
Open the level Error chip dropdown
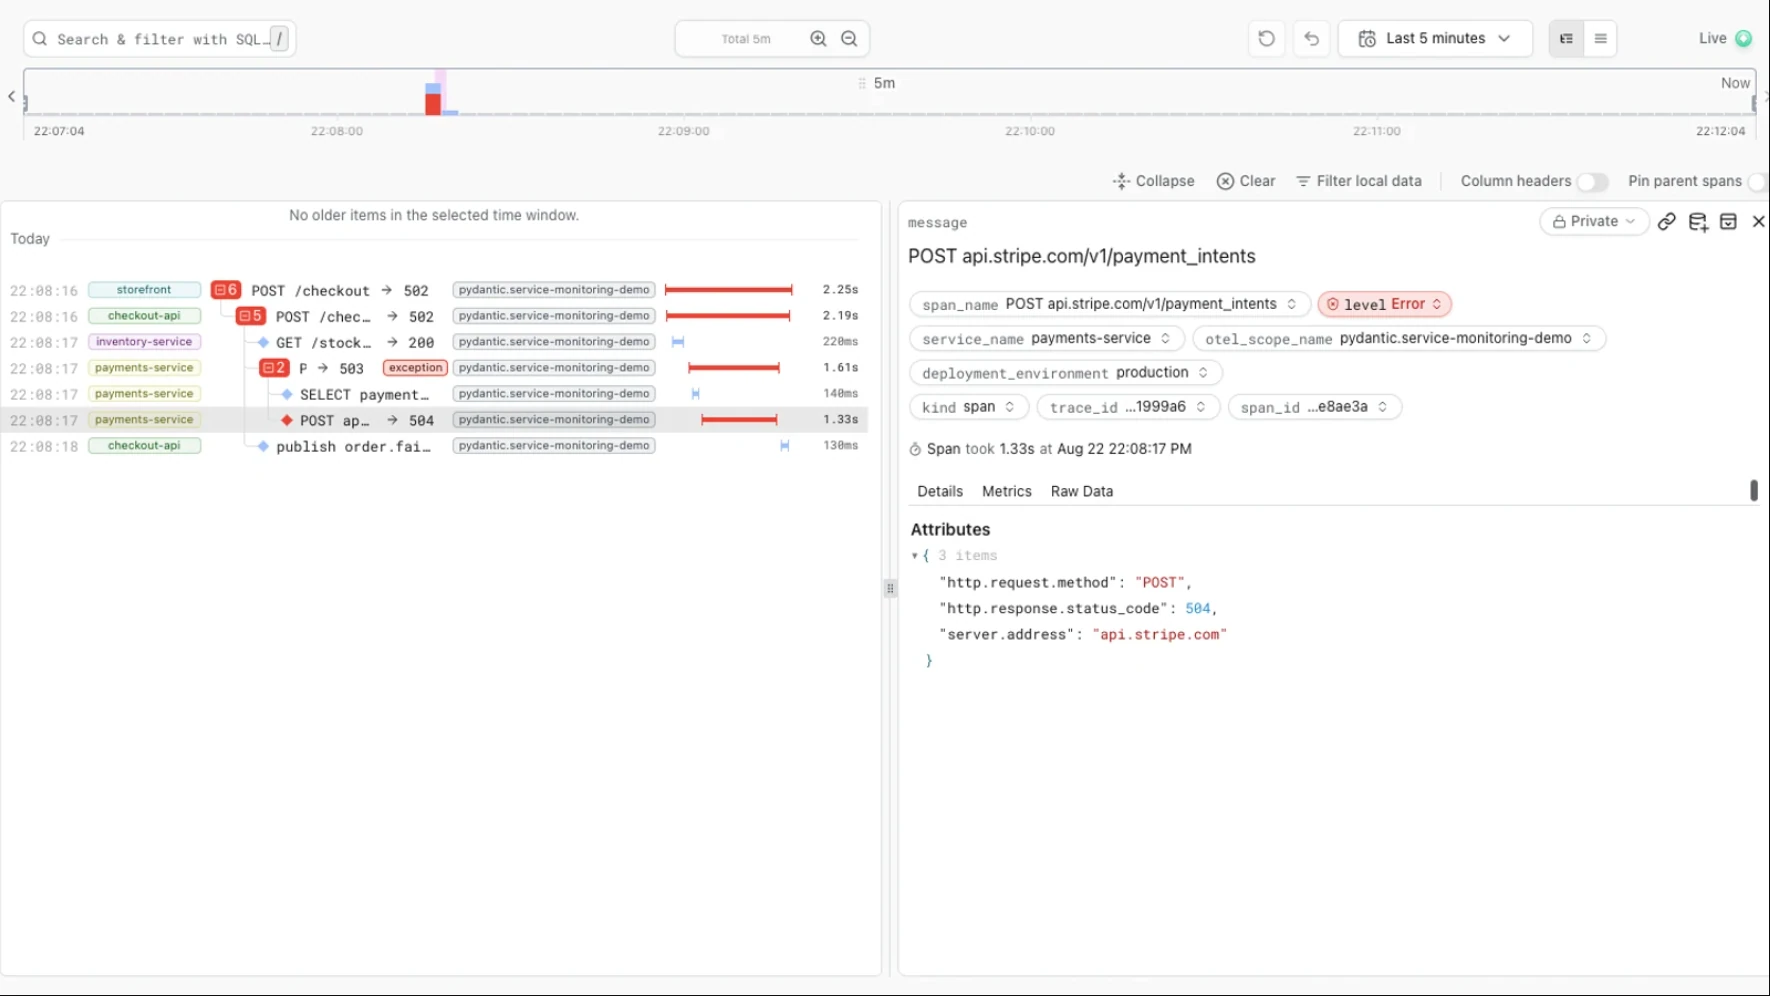click(1384, 304)
